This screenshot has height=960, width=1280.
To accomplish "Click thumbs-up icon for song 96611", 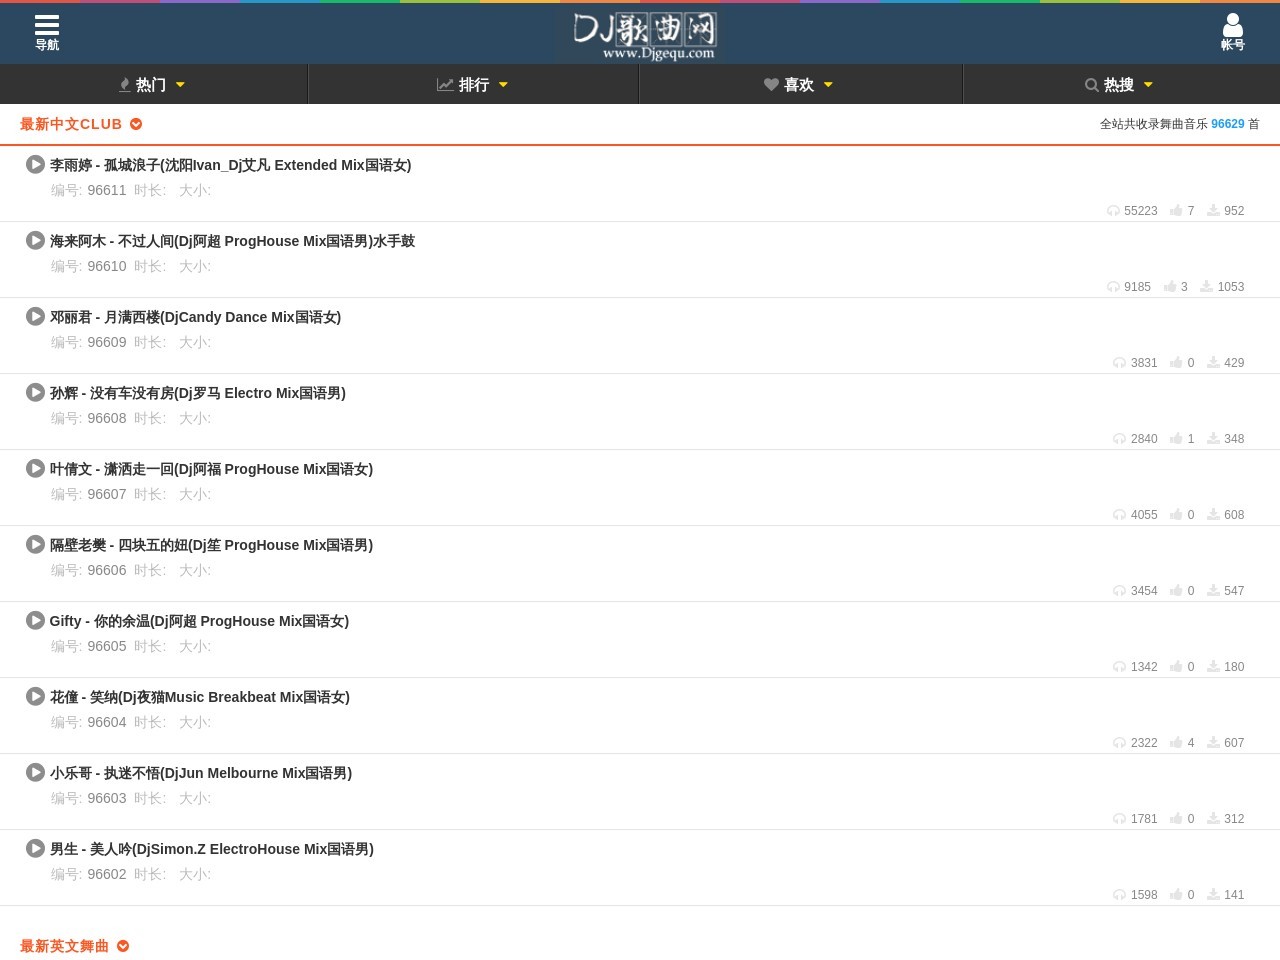I will click(1176, 210).
